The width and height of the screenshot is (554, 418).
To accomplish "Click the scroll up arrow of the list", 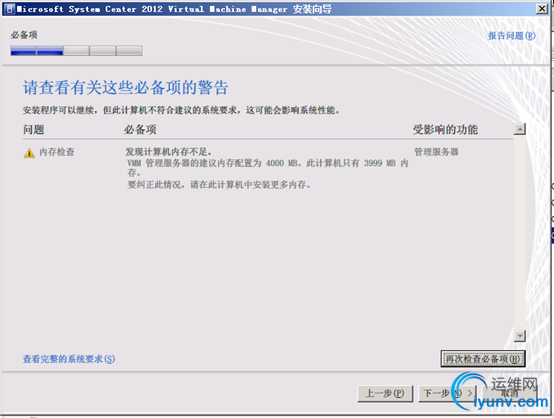I will click(519, 129).
